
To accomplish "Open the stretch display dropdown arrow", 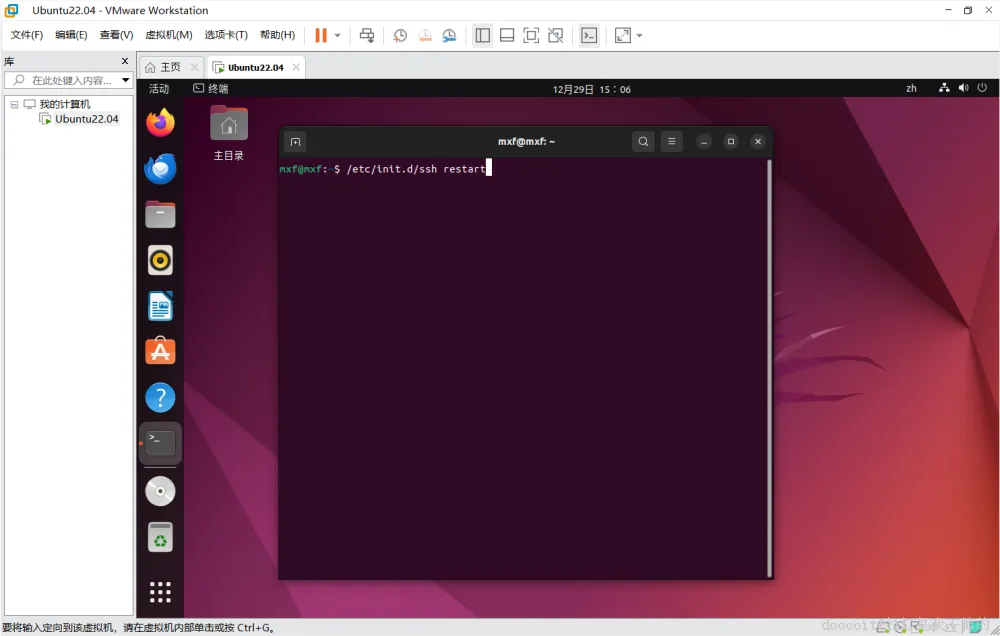I will click(640, 36).
